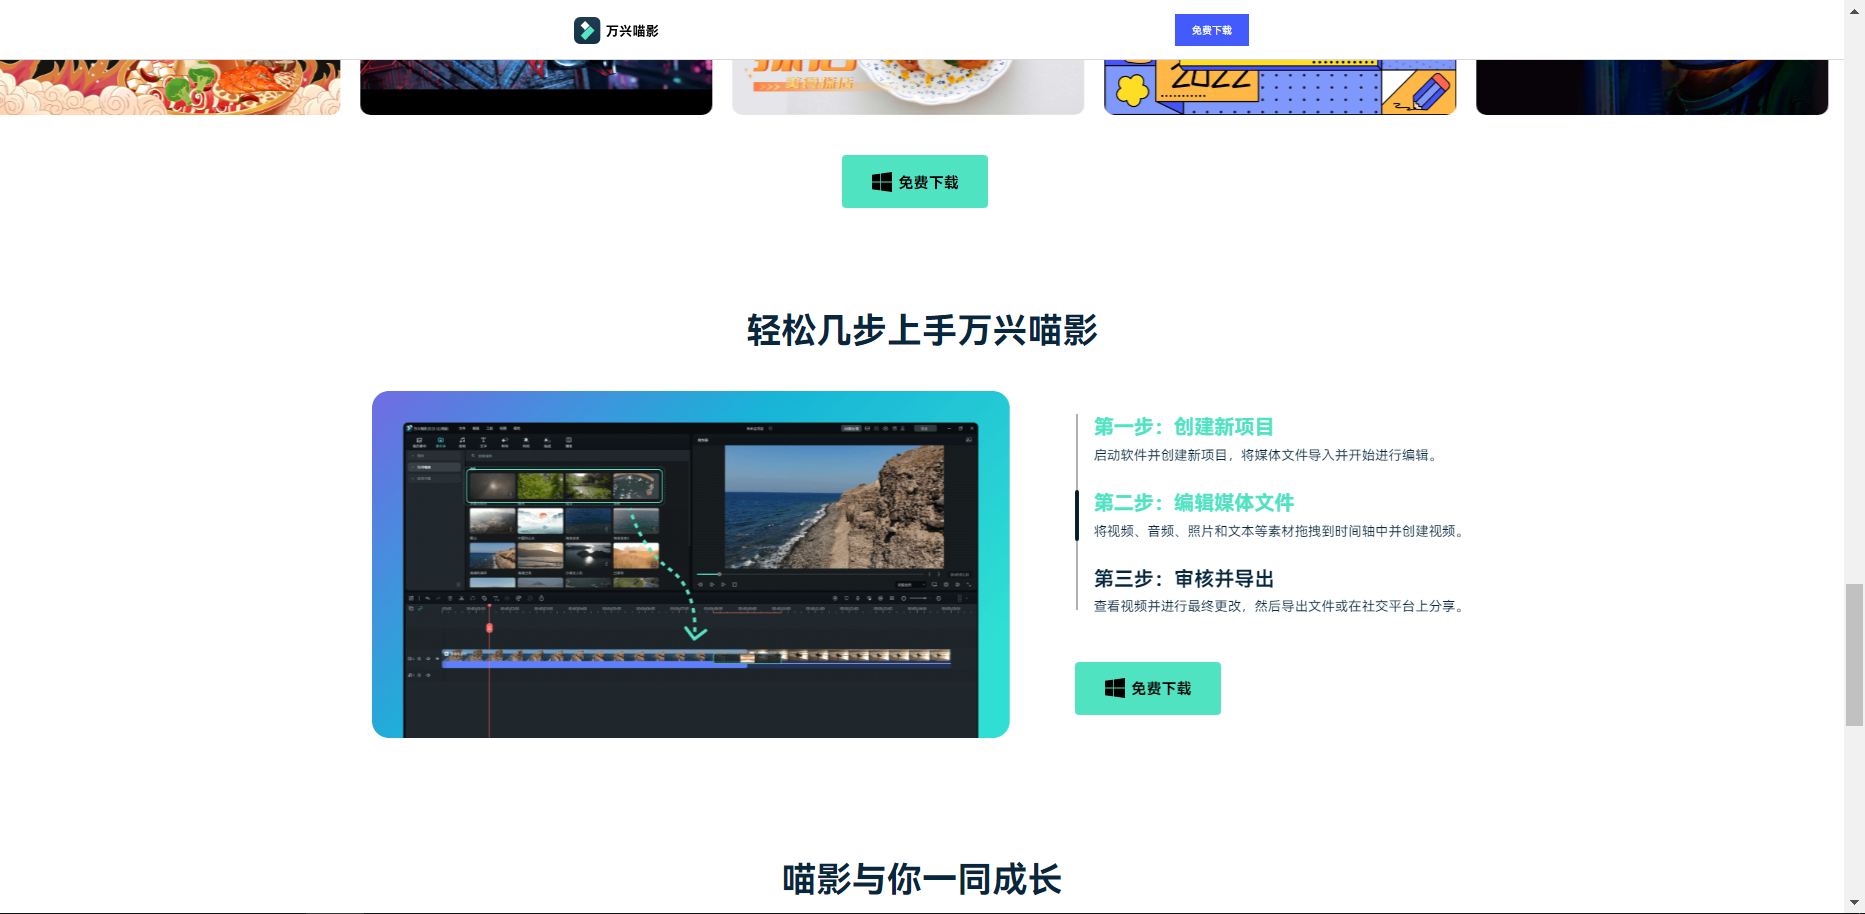Image resolution: width=1865 pixels, height=914 pixels.
Task: Click the 贴纸 stickers panel icon
Action: click(x=547, y=440)
